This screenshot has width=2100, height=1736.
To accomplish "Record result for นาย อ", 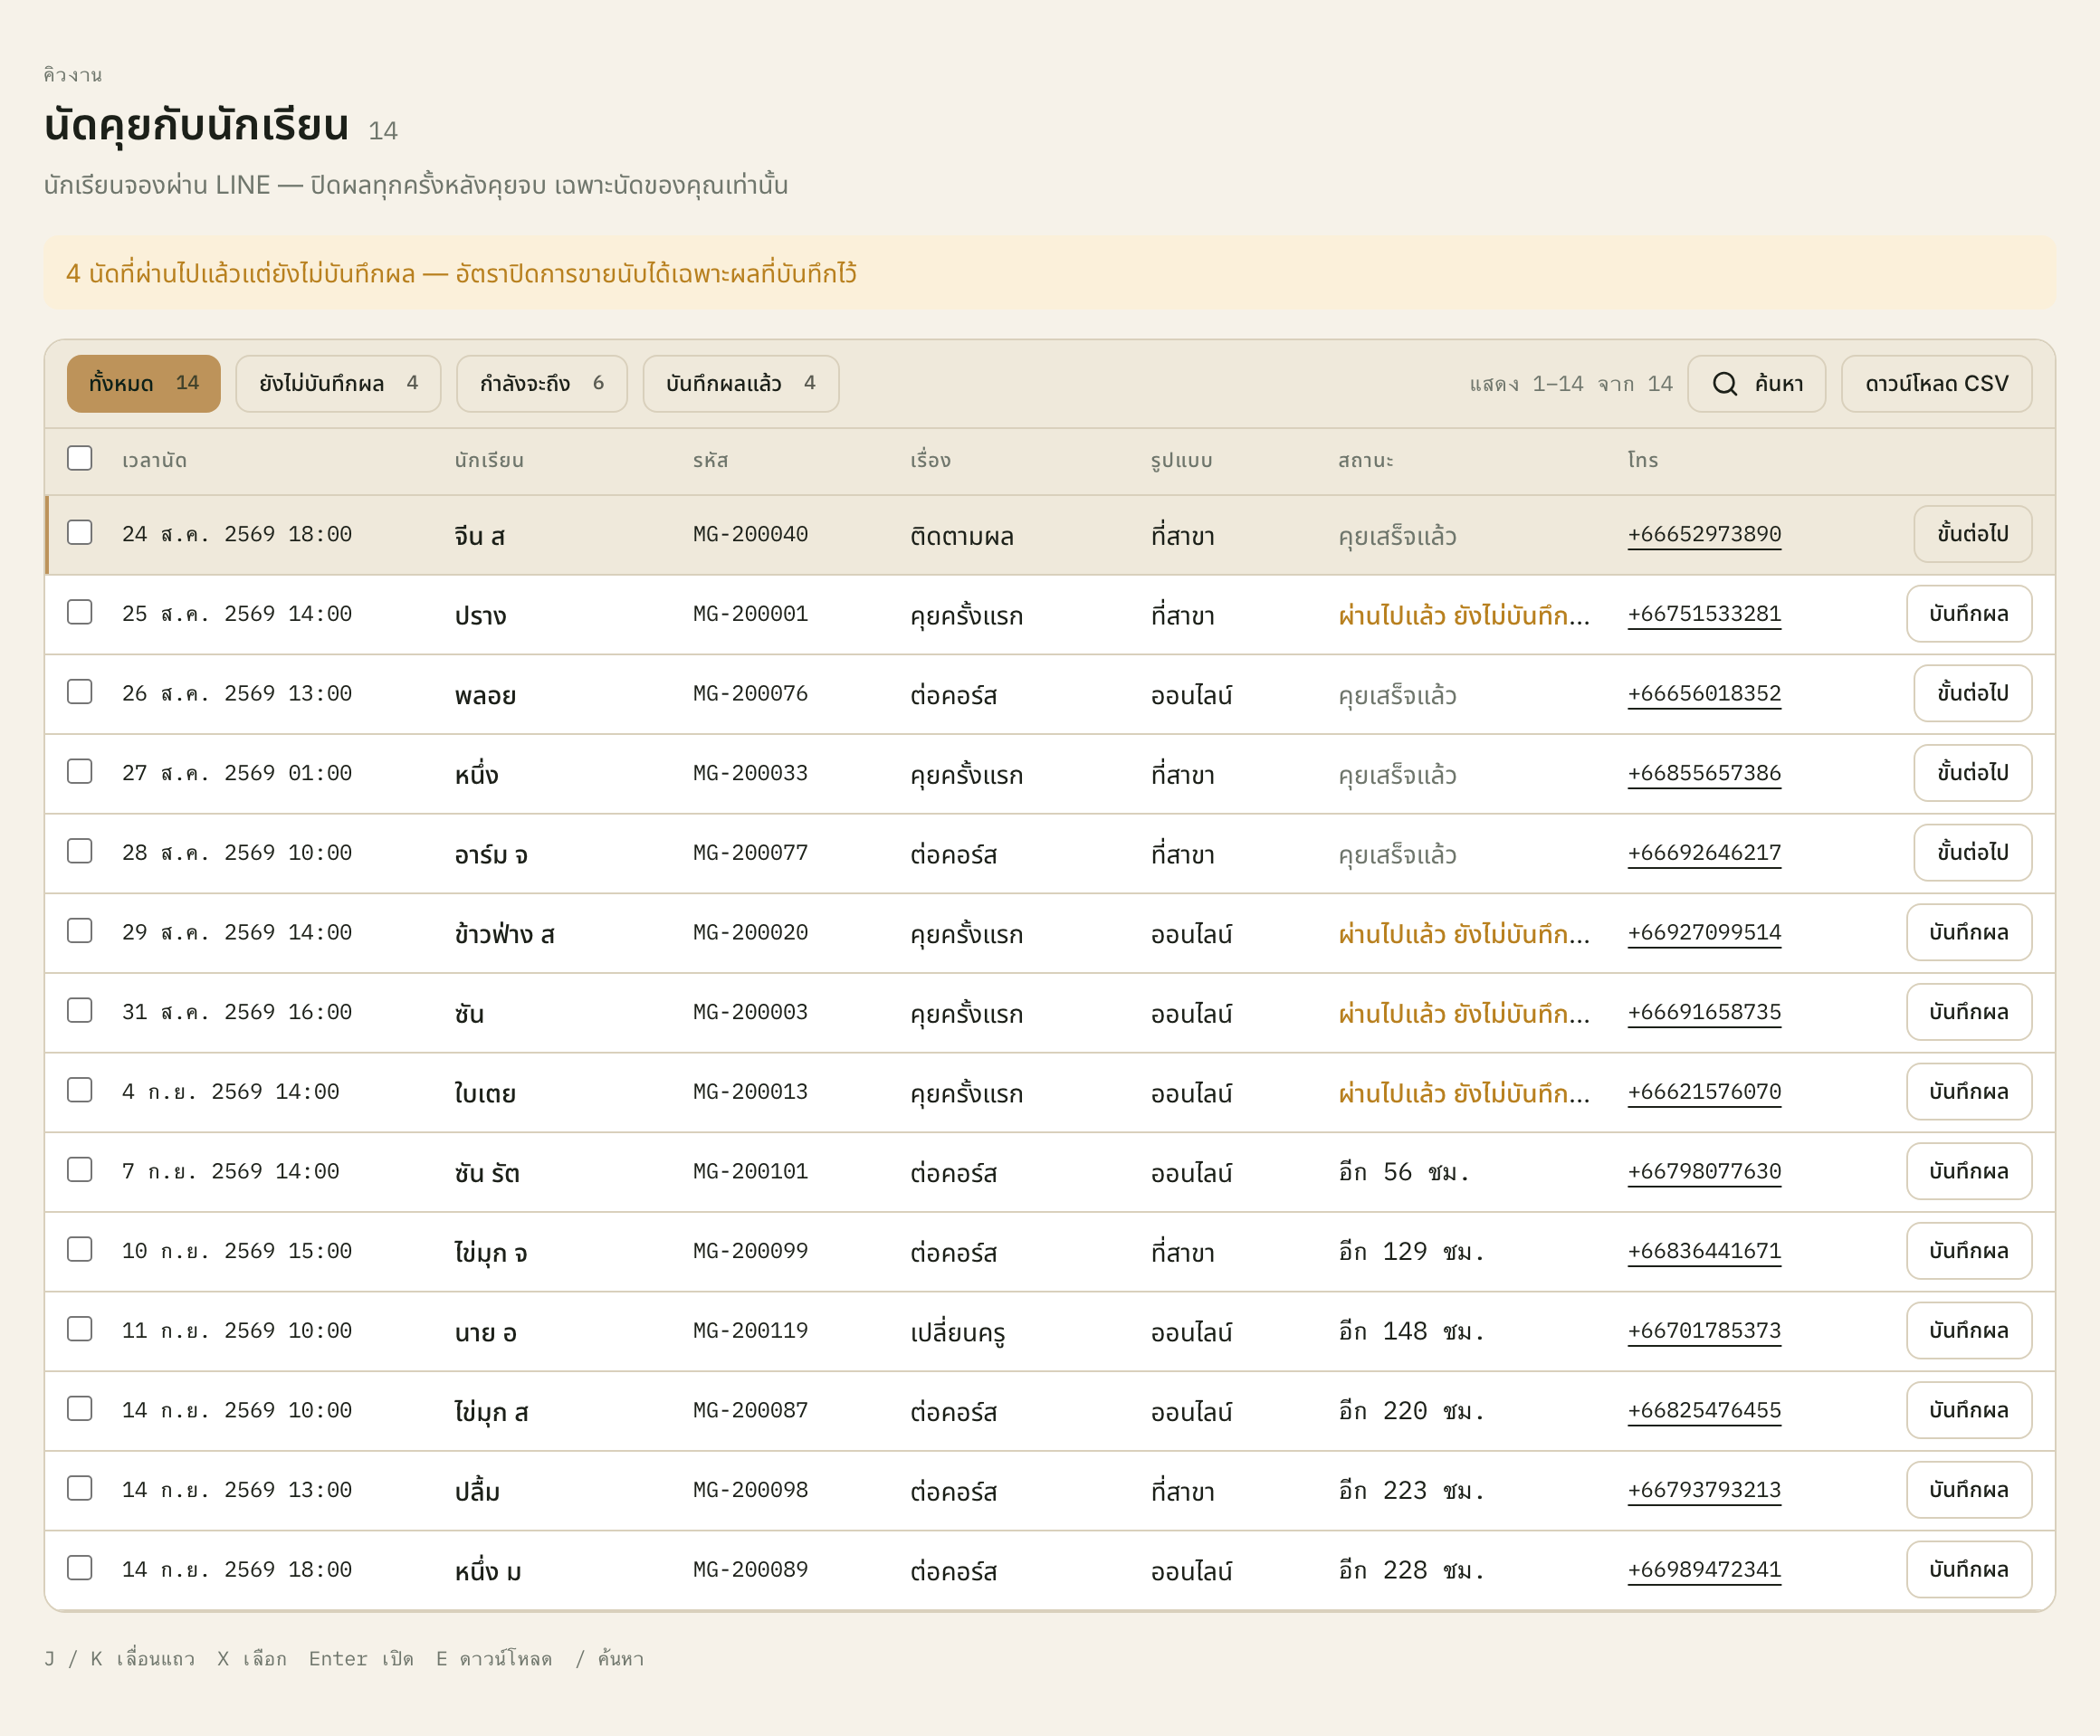I will pyautogui.click(x=1968, y=1331).
